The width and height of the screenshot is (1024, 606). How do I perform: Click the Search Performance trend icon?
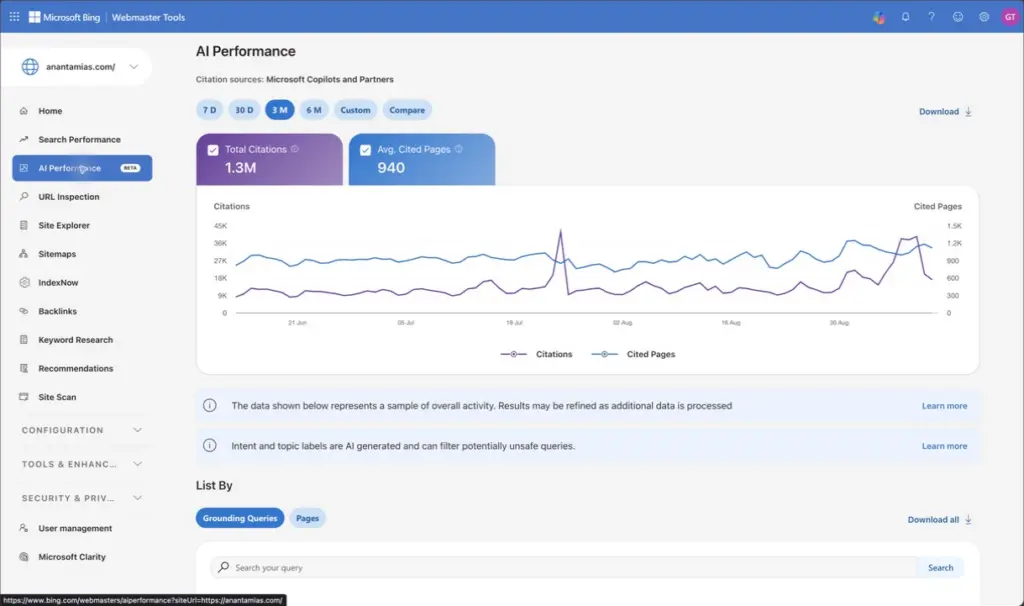[x=24, y=139]
